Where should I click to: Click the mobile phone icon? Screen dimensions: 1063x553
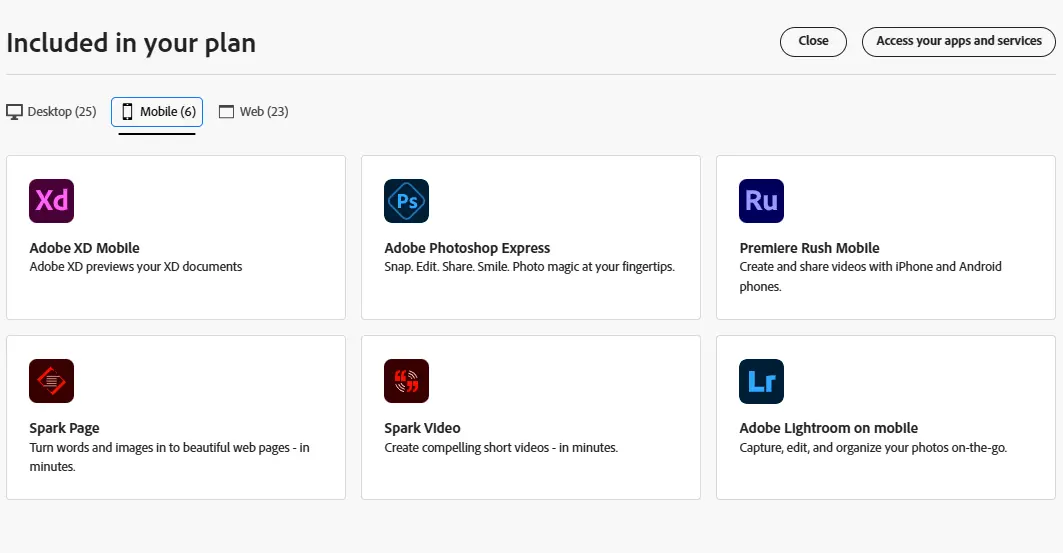[x=127, y=112]
